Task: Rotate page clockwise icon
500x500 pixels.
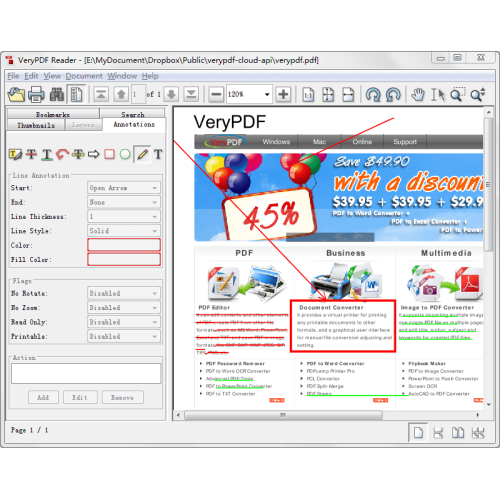Action: click(373, 95)
